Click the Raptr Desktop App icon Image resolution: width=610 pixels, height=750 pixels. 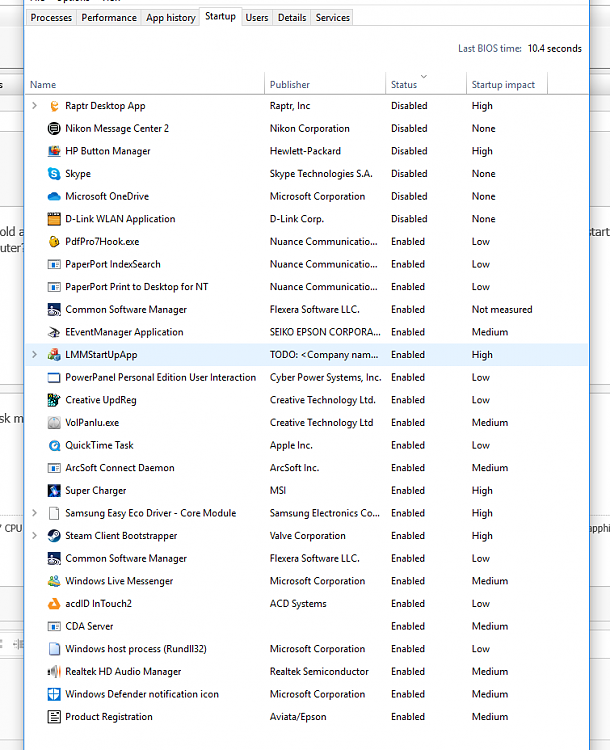click(x=54, y=106)
